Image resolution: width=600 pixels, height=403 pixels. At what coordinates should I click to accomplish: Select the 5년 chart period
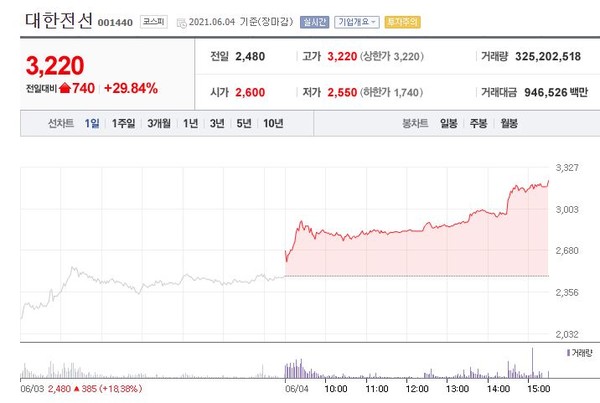pos(243,123)
